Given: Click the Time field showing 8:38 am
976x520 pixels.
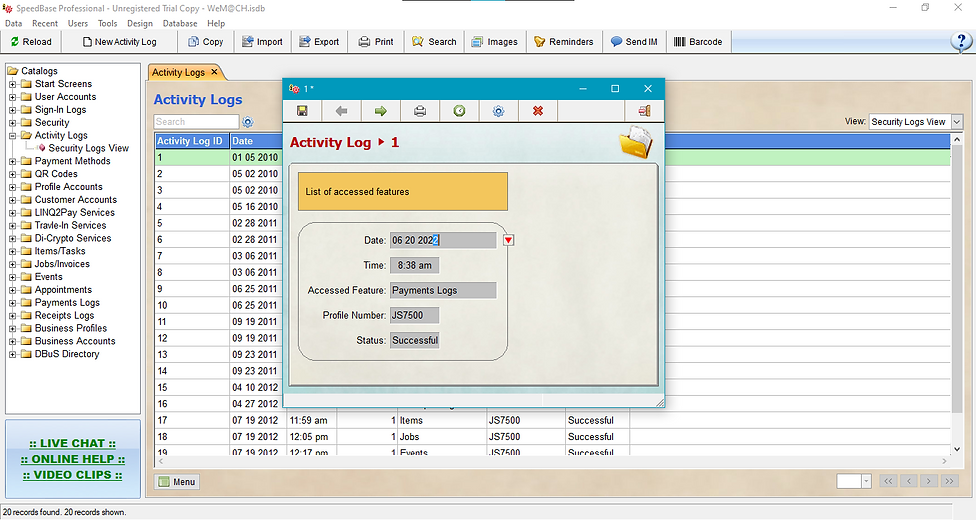Looking at the screenshot, I should click(415, 265).
